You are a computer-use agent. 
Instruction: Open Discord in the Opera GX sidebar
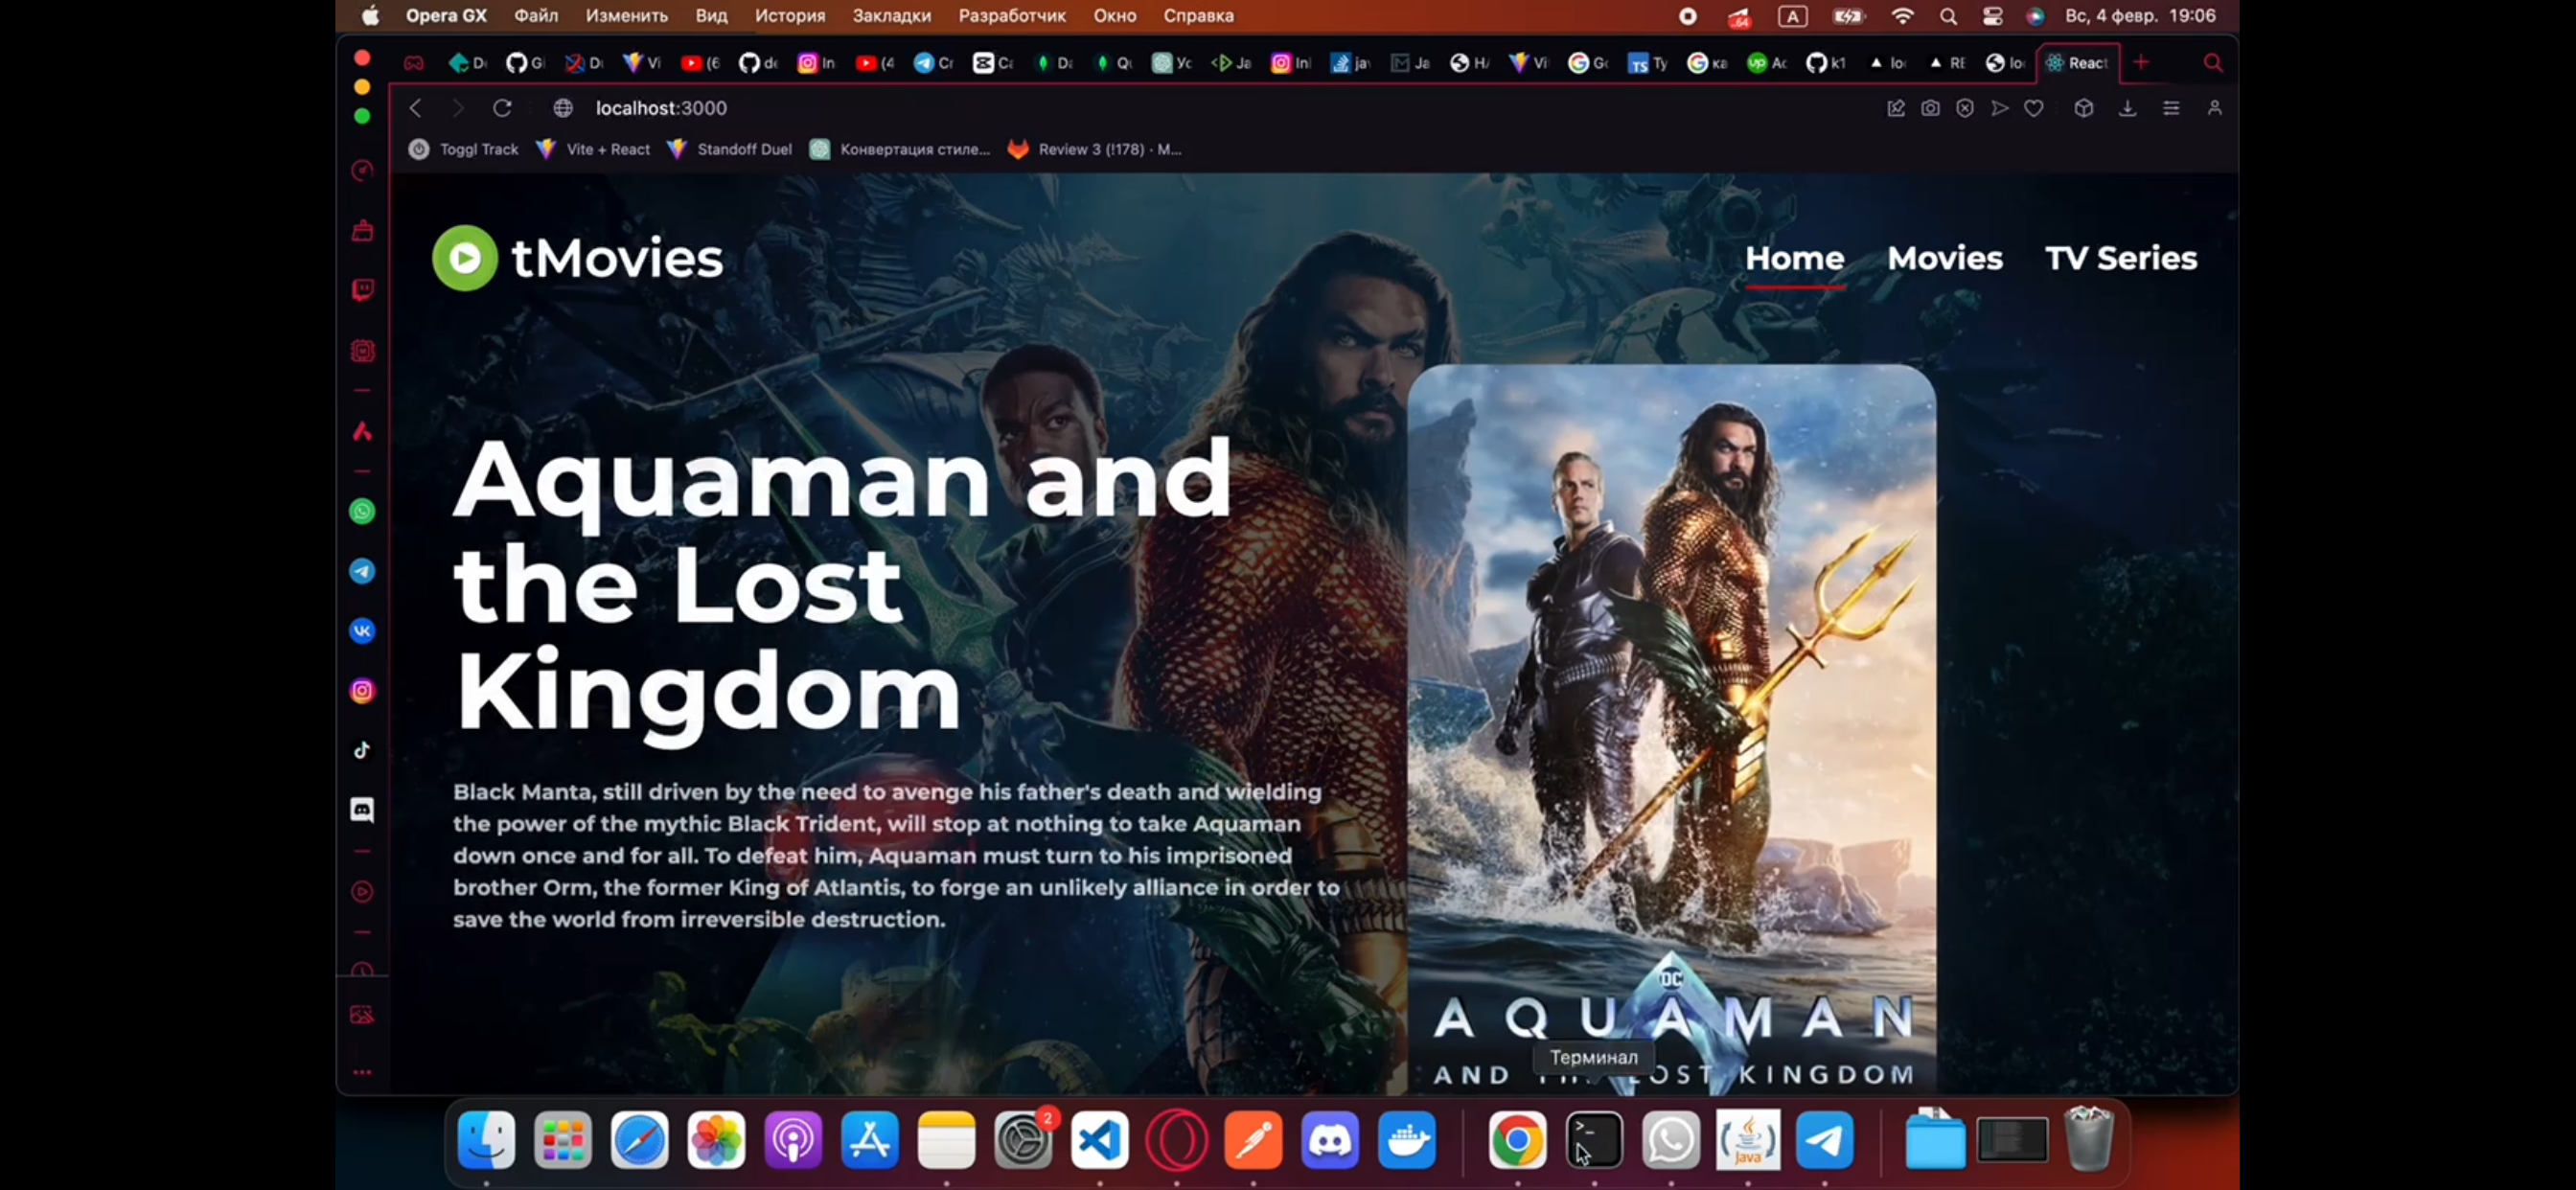click(362, 810)
